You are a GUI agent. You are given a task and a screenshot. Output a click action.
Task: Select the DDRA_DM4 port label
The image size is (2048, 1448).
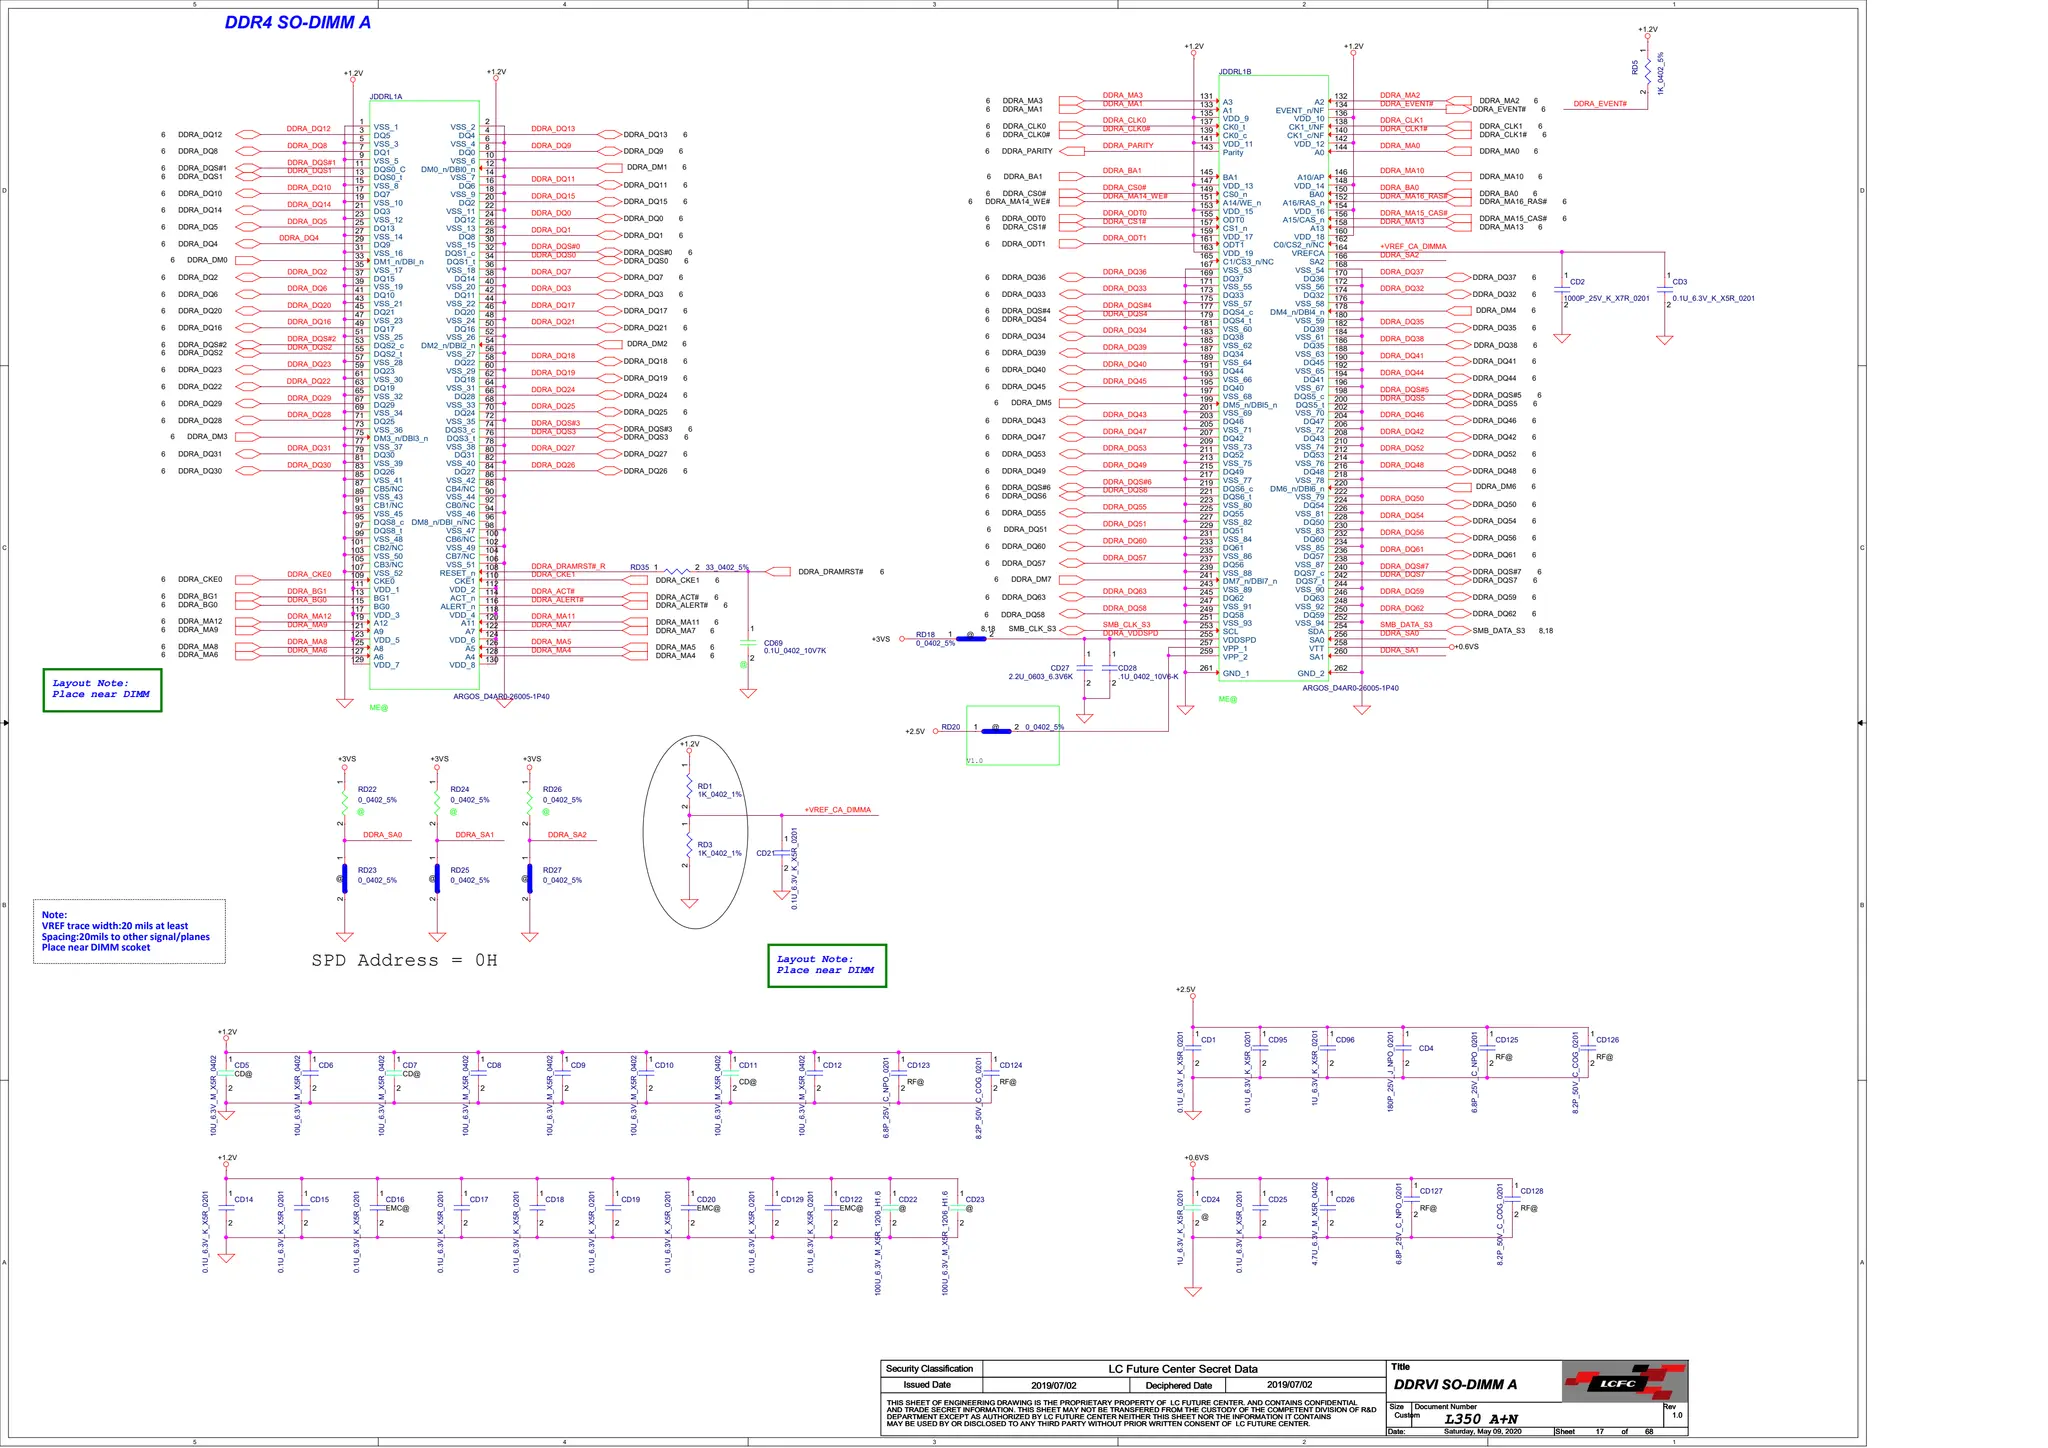click(x=1495, y=310)
